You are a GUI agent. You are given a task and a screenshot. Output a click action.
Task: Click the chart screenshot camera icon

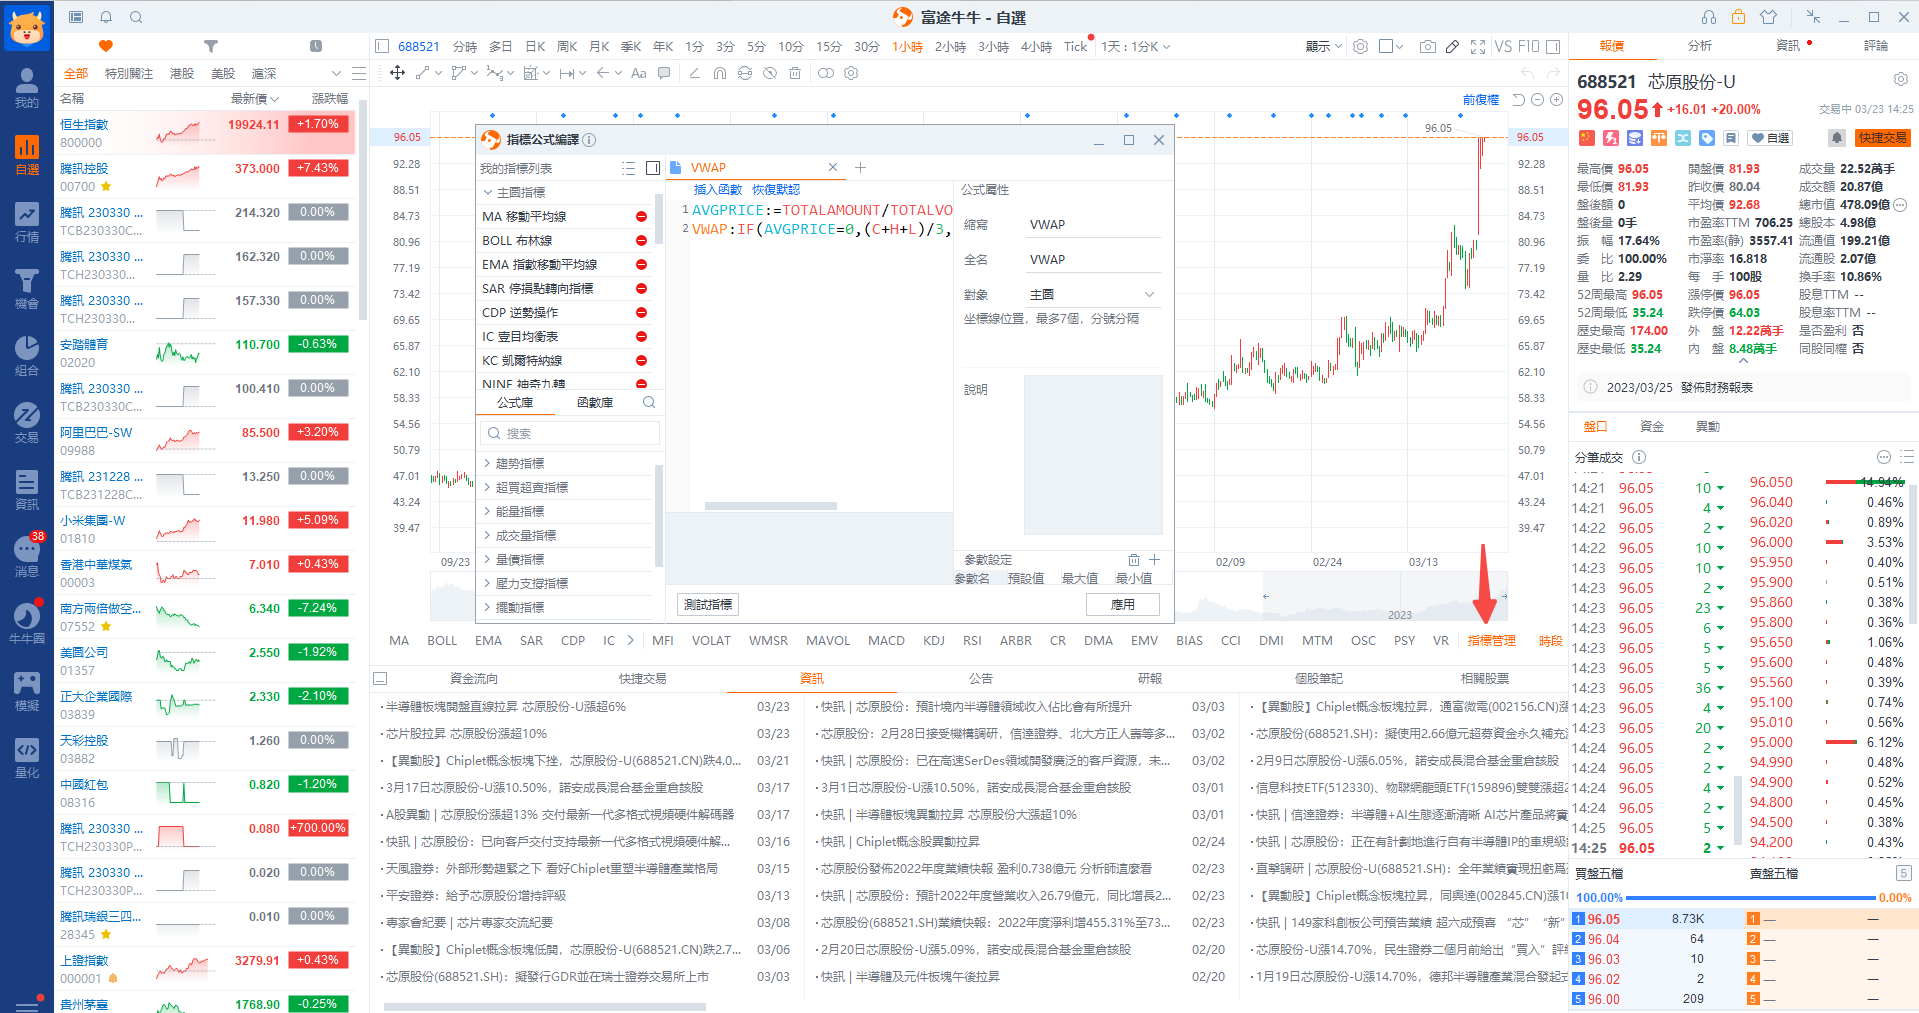pyautogui.click(x=1427, y=46)
